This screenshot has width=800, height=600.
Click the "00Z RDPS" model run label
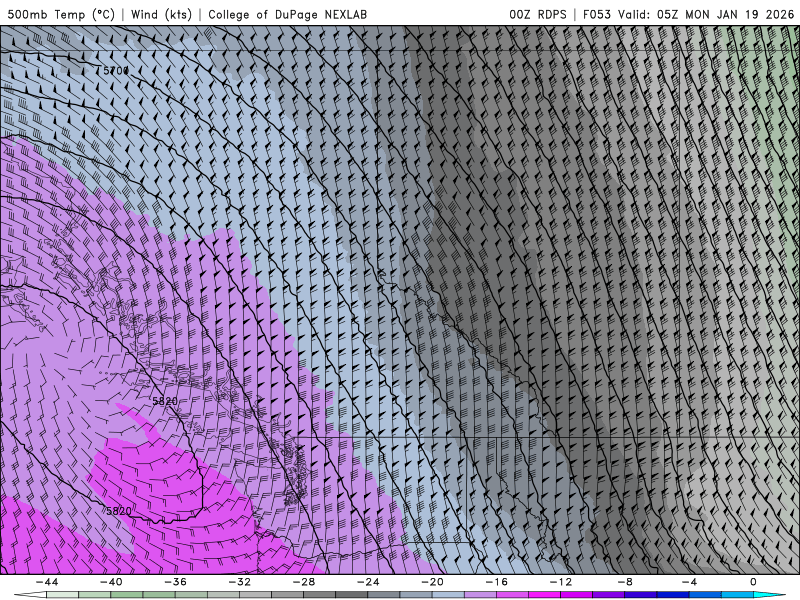tap(538, 14)
